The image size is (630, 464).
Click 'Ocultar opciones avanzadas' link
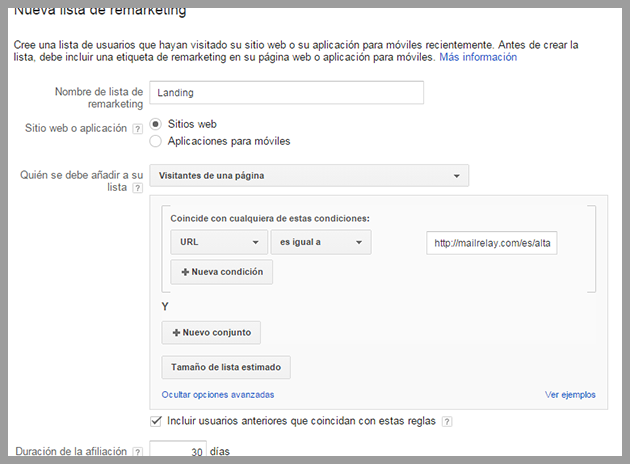click(218, 395)
